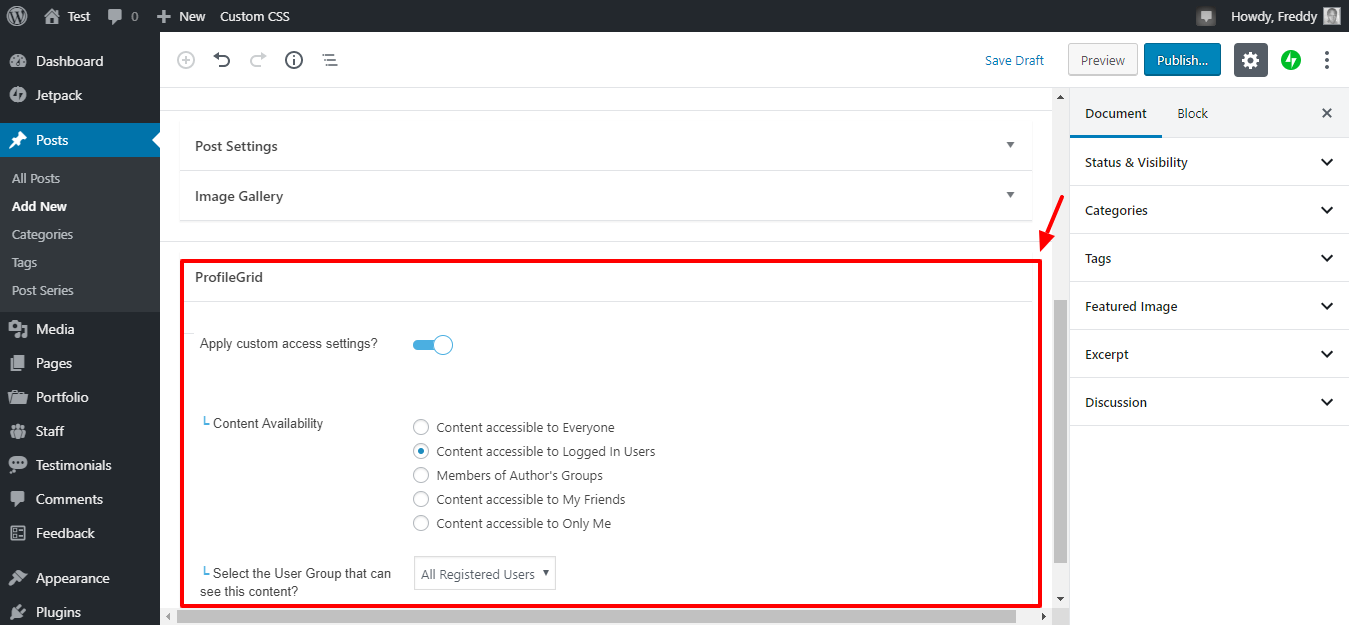
Task: Select Content accessible to Only Me
Action: [421, 524]
